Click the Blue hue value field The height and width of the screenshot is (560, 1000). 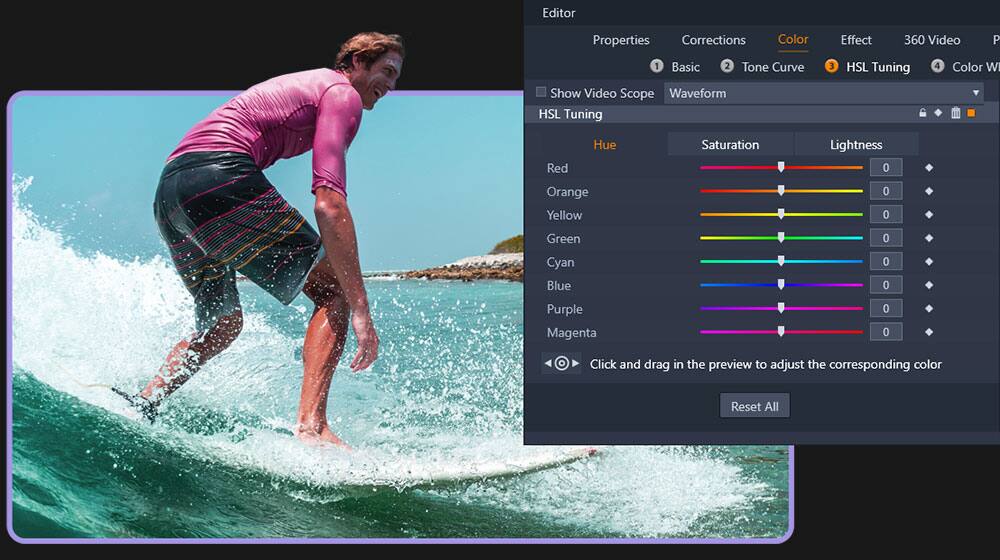(x=885, y=285)
